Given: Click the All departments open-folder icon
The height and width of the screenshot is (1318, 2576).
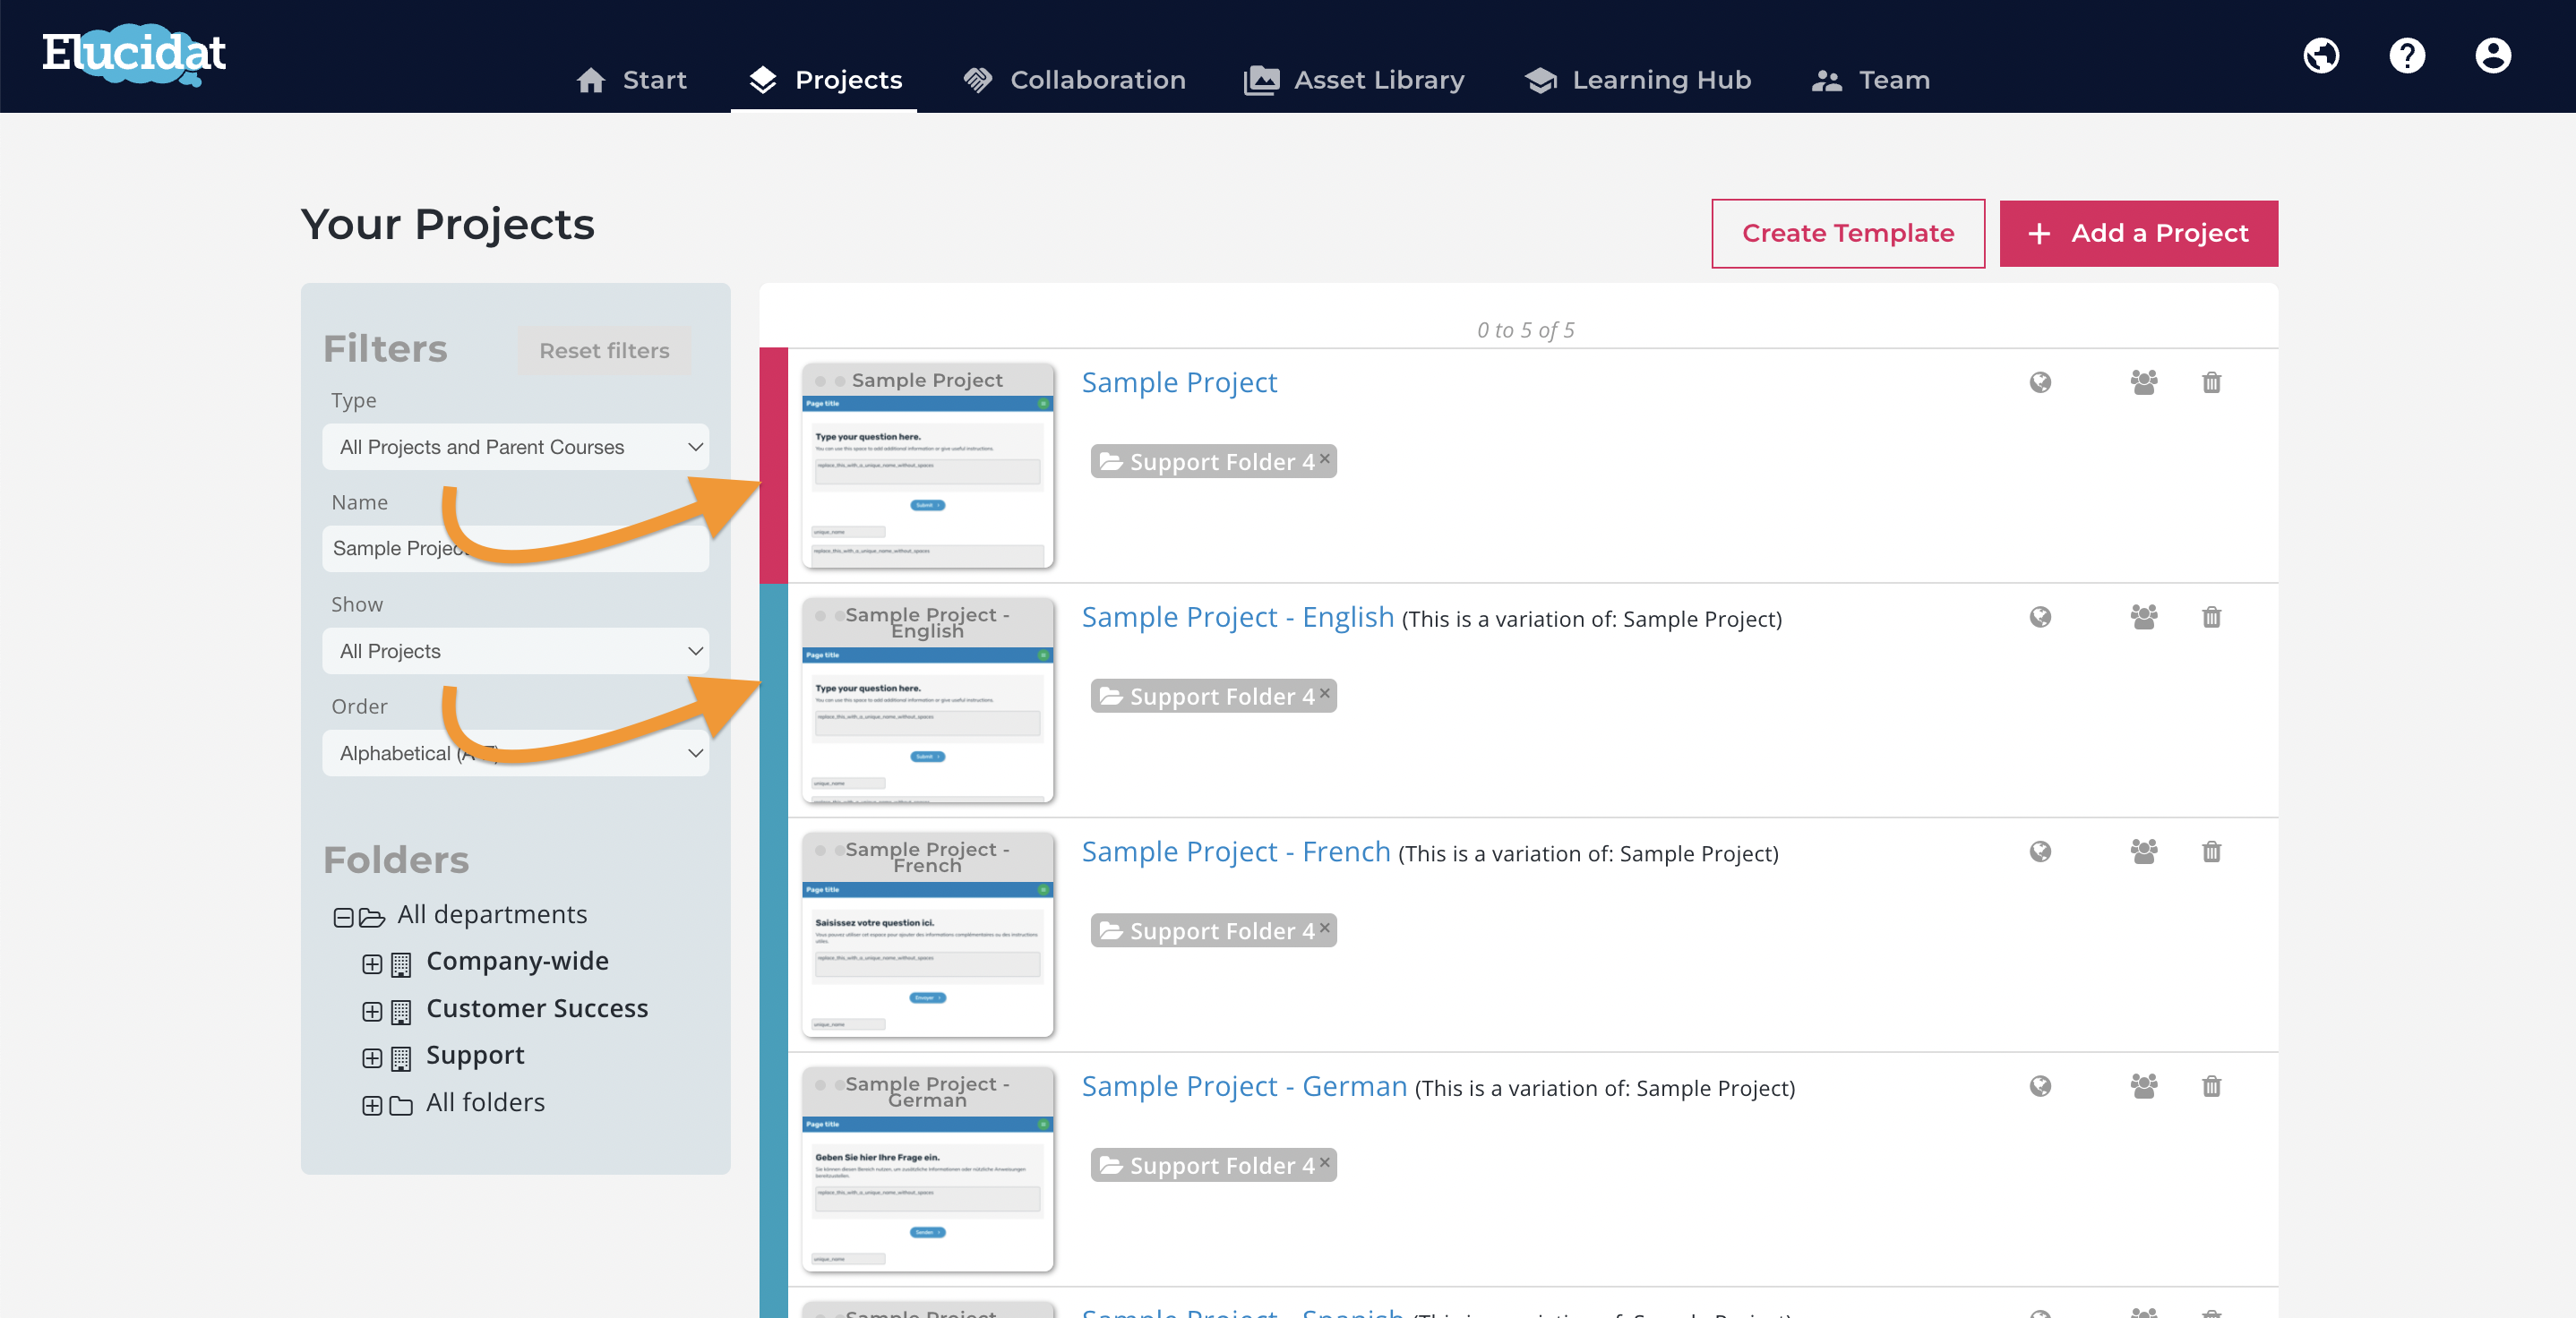Looking at the screenshot, I should 372,917.
